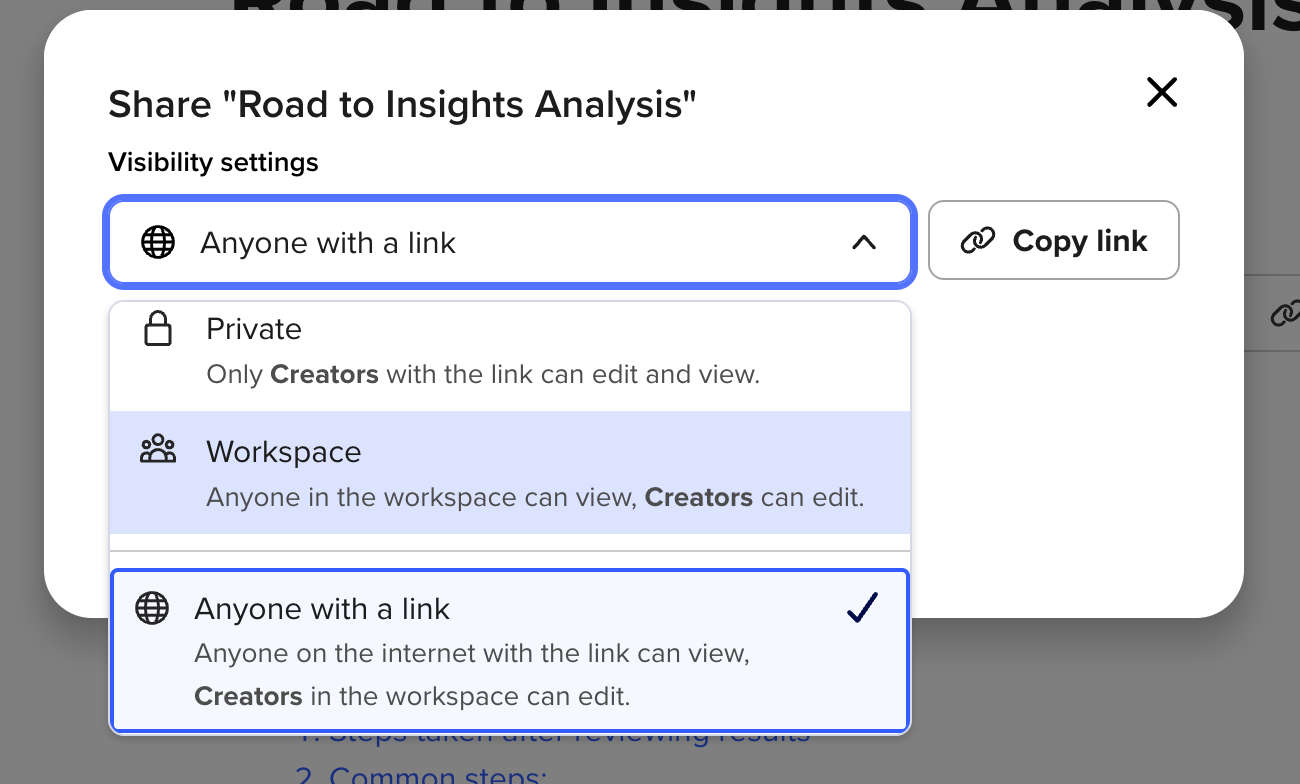Click the link icon behind the dialog's right edge
The width and height of the screenshot is (1300, 784).
coord(1283,315)
